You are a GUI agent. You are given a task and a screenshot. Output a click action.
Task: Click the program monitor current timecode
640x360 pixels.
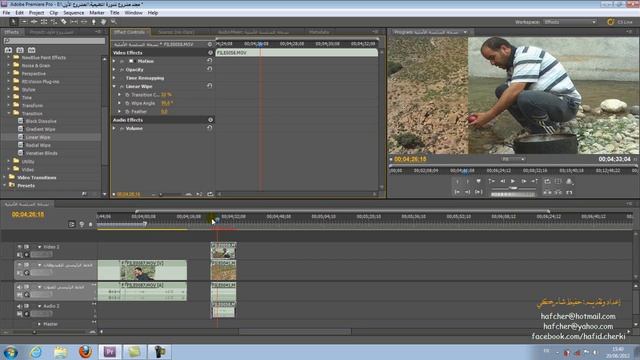[x=410, y=159]
